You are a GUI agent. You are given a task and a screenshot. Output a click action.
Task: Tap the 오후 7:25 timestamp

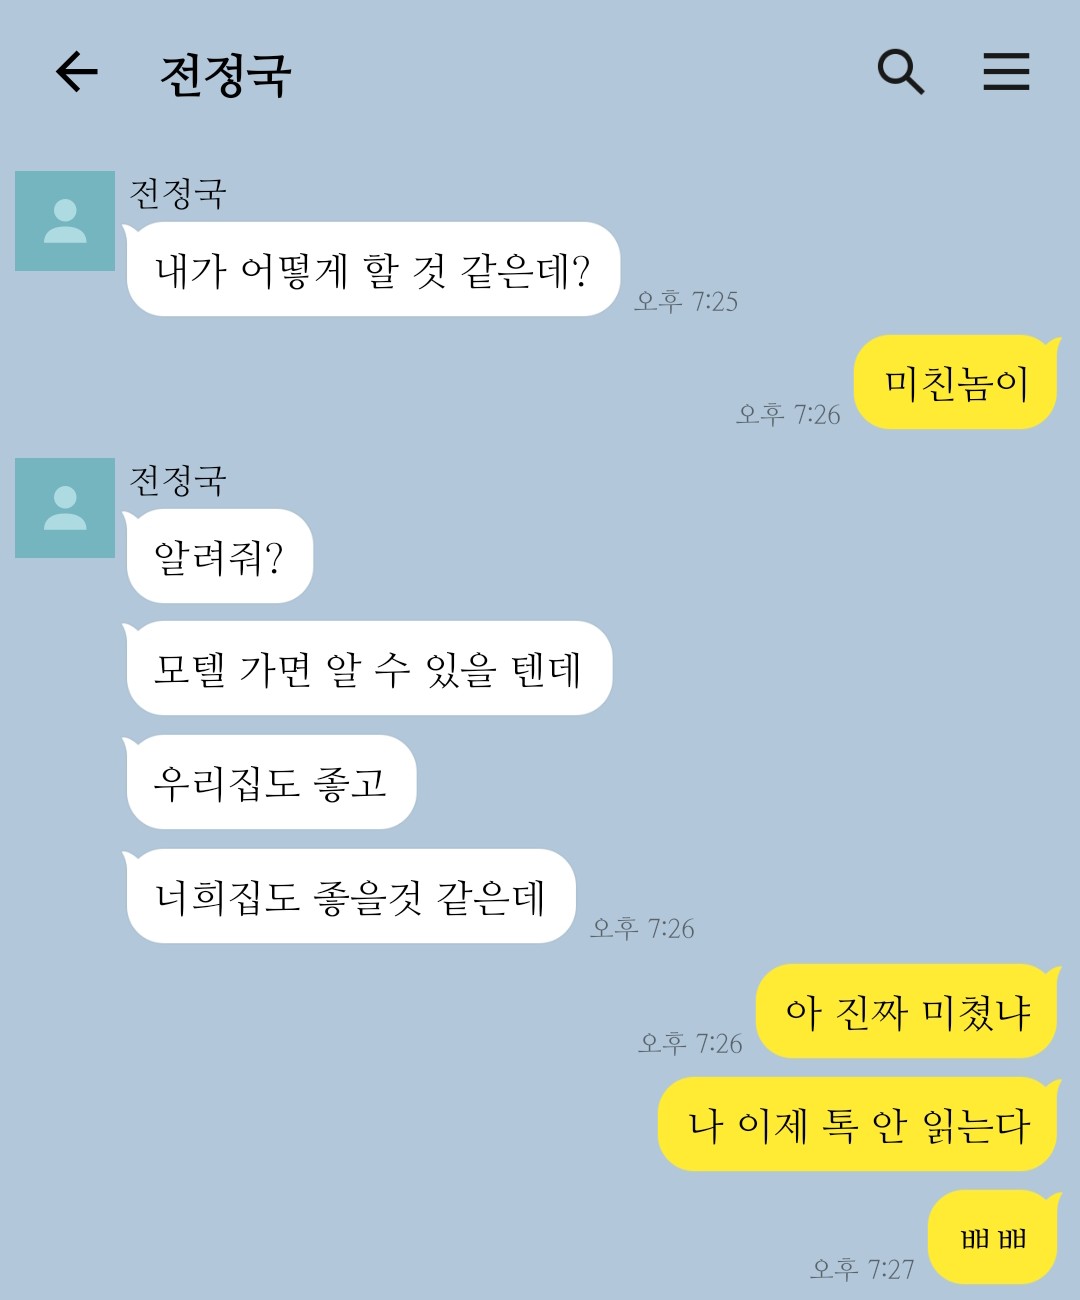point(686,301)
